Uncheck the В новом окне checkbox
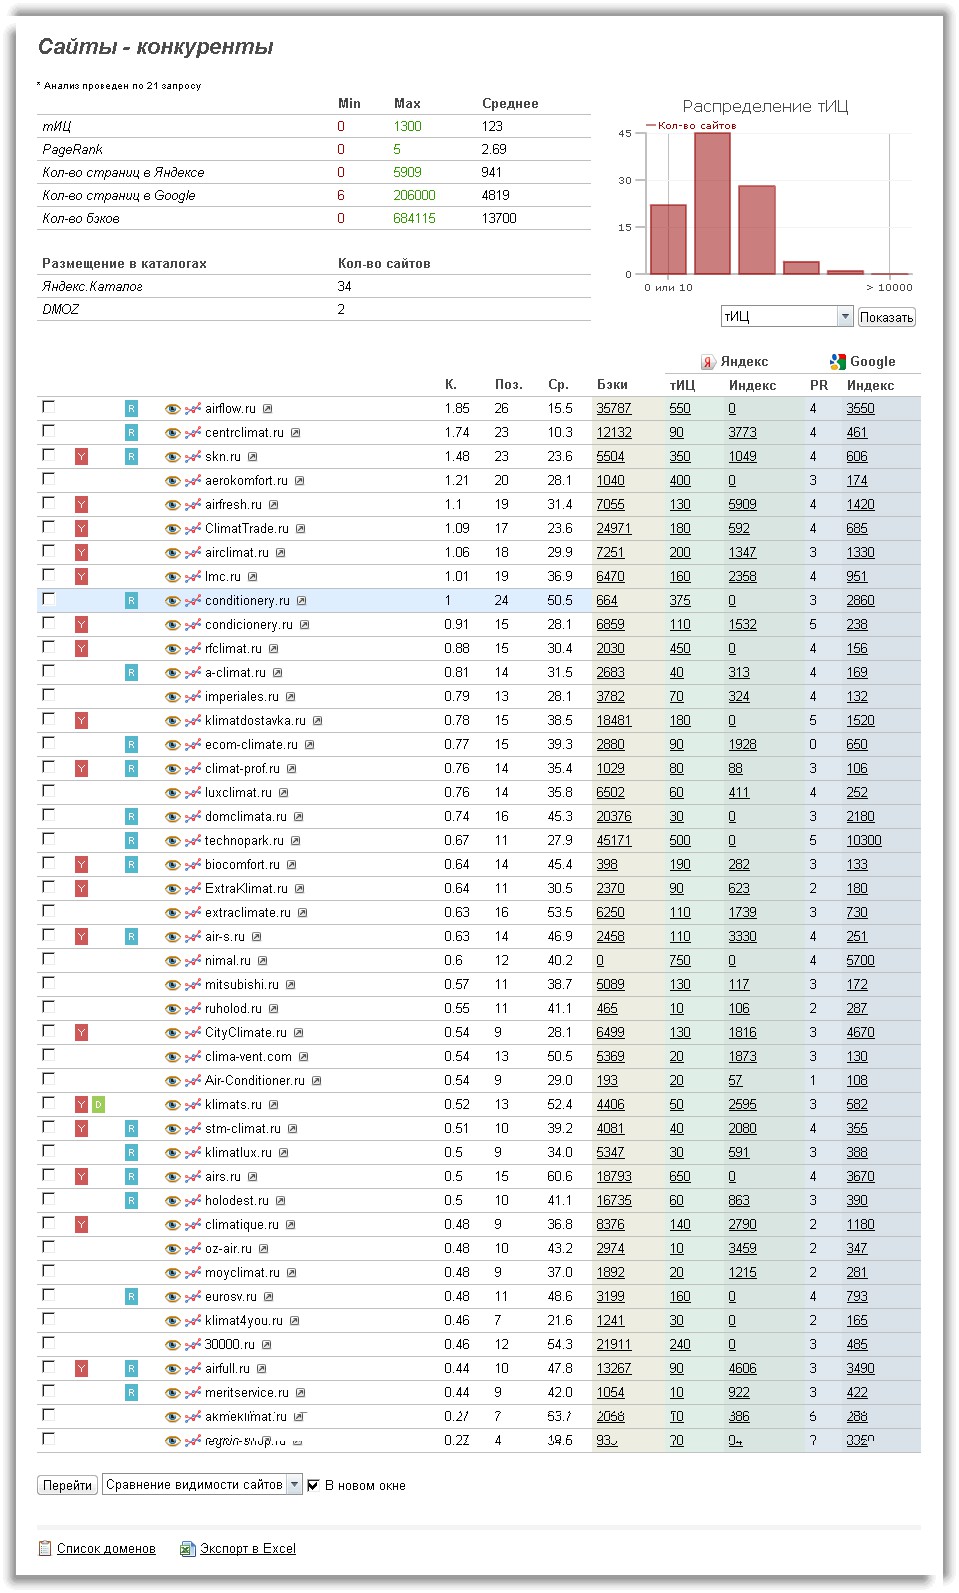Screen dimensions: 959x1593 pos(313,1485)
